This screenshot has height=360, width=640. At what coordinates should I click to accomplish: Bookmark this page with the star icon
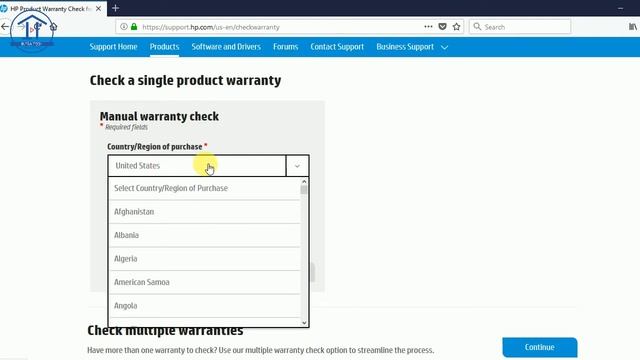click(x=456, y=27)
